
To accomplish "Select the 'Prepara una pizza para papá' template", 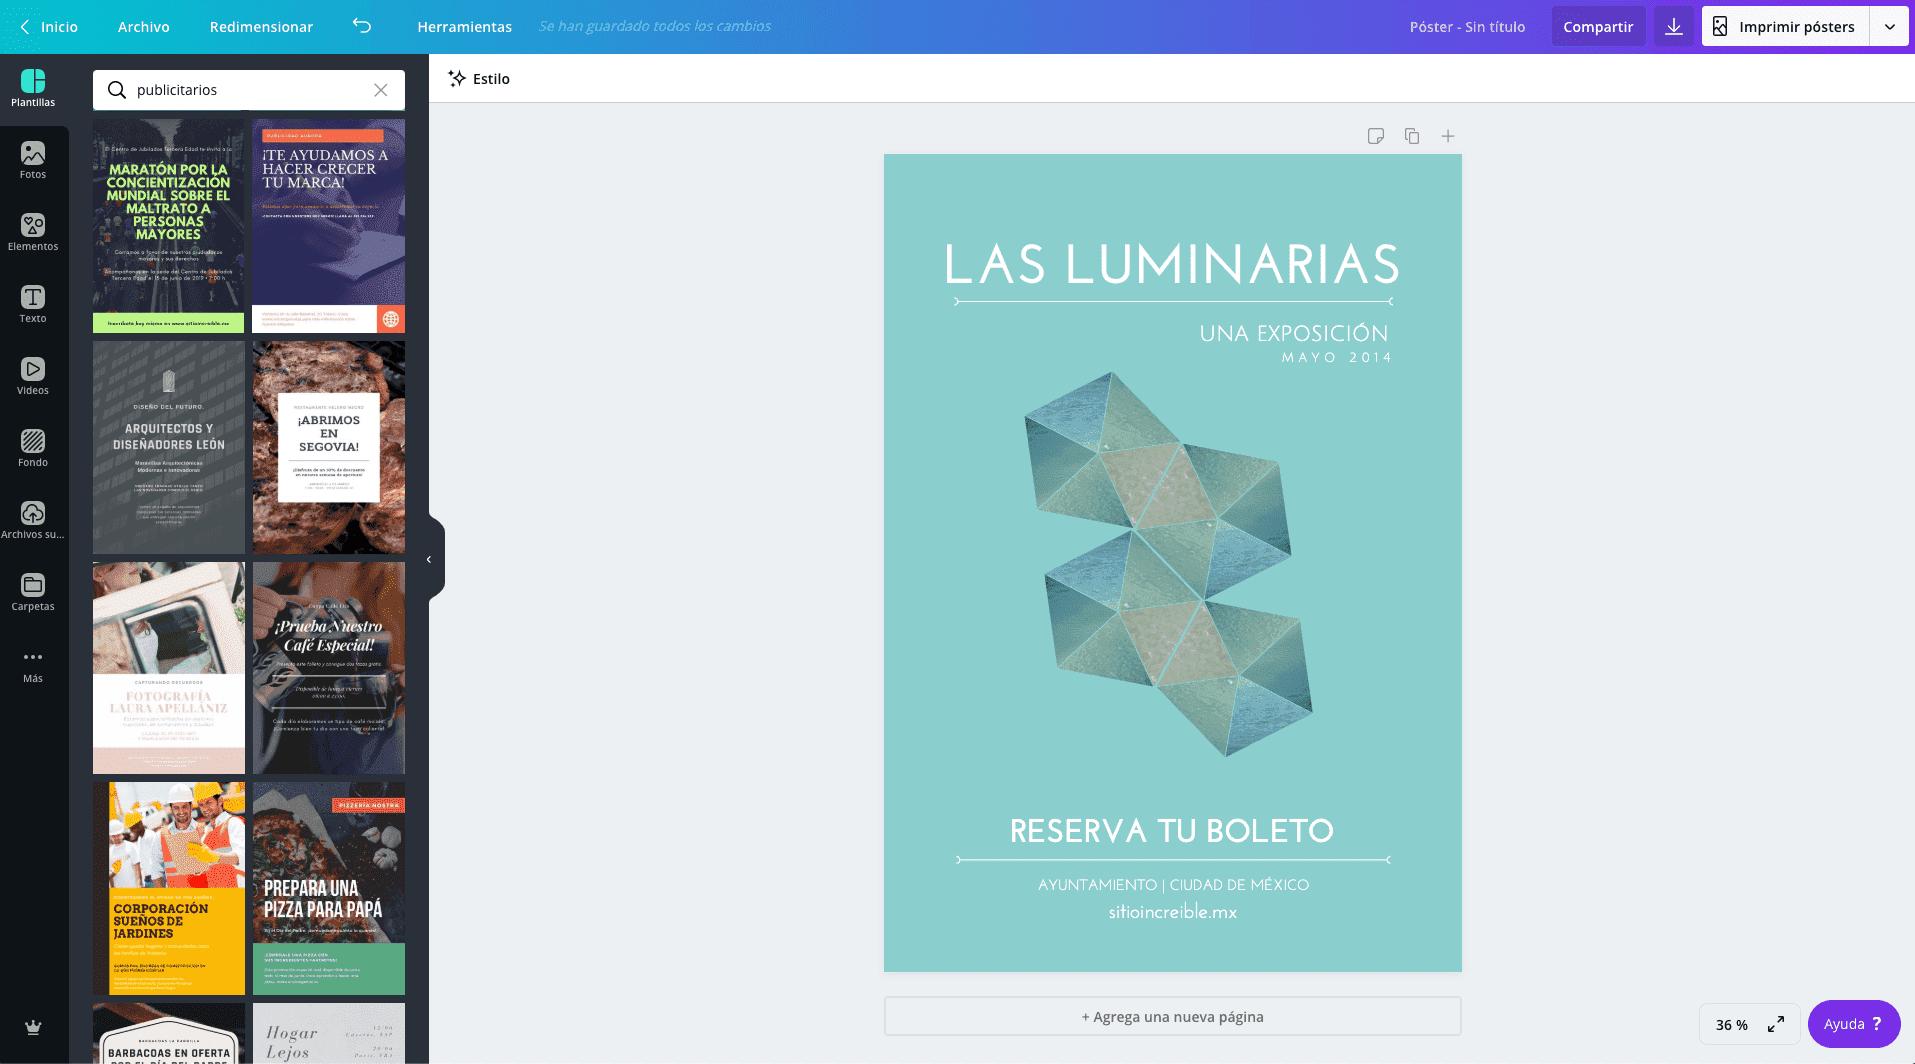I will (x=328, y=887).
